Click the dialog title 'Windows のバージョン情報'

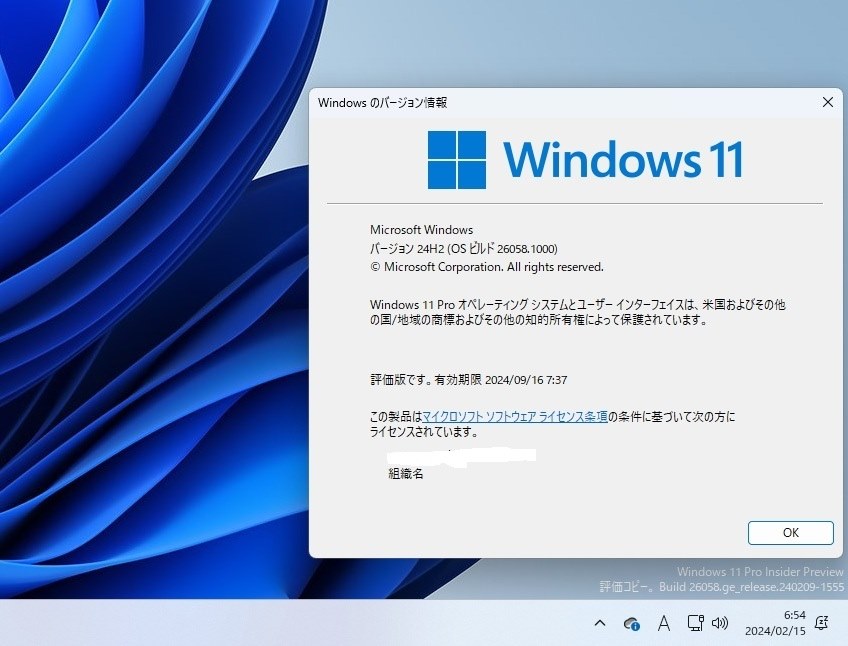point(382,102)
